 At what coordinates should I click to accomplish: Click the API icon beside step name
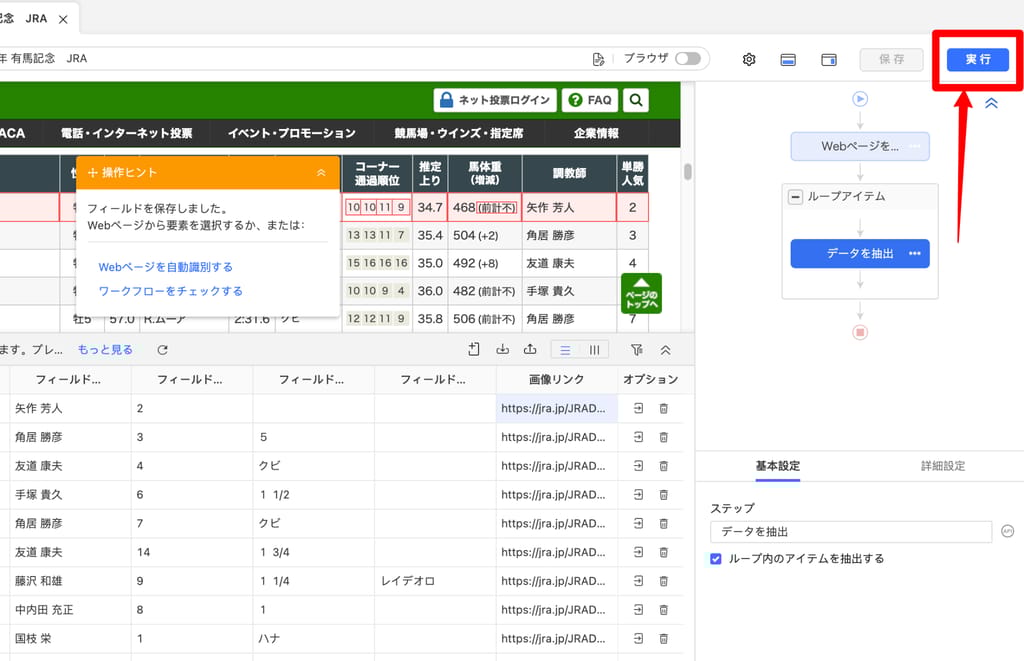tap(1008, 532)
